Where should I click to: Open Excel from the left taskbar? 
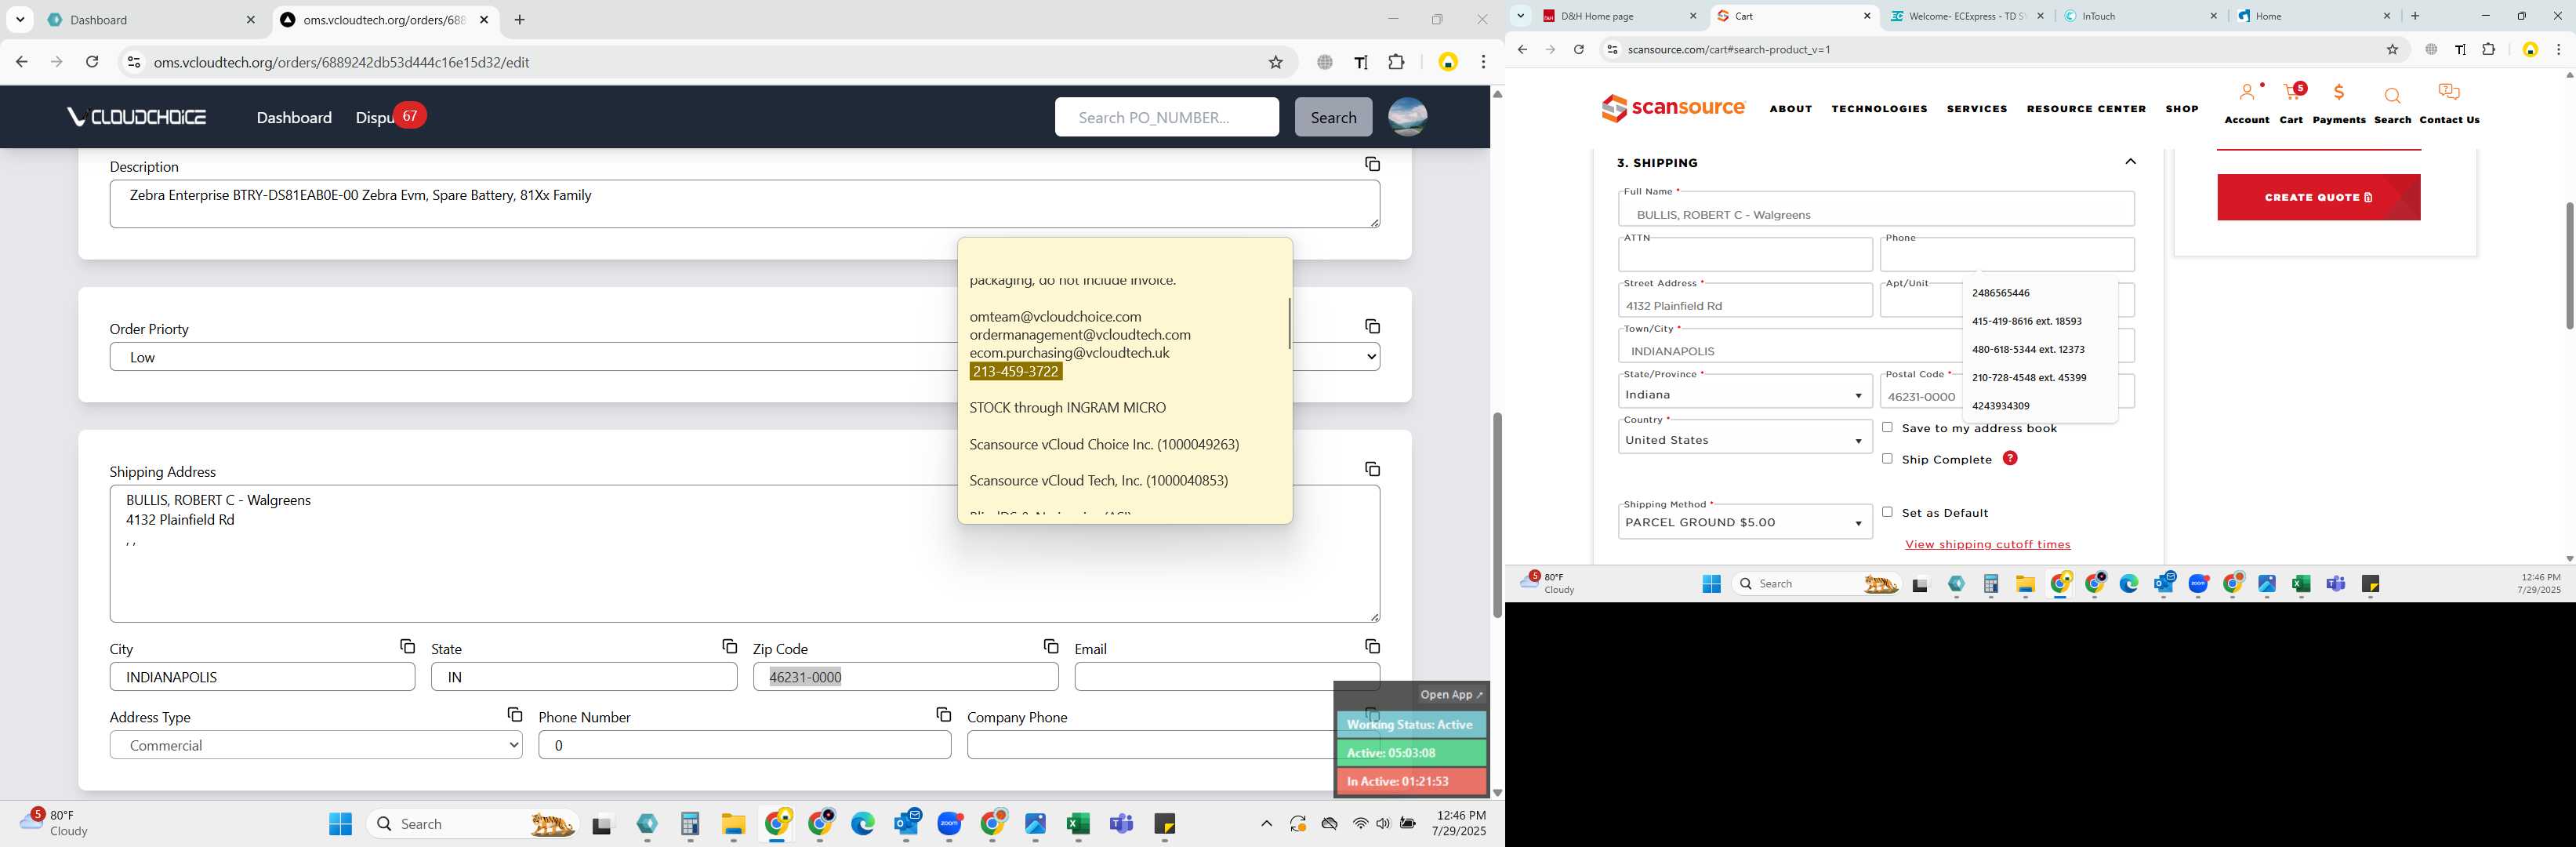click(1077, 824)
